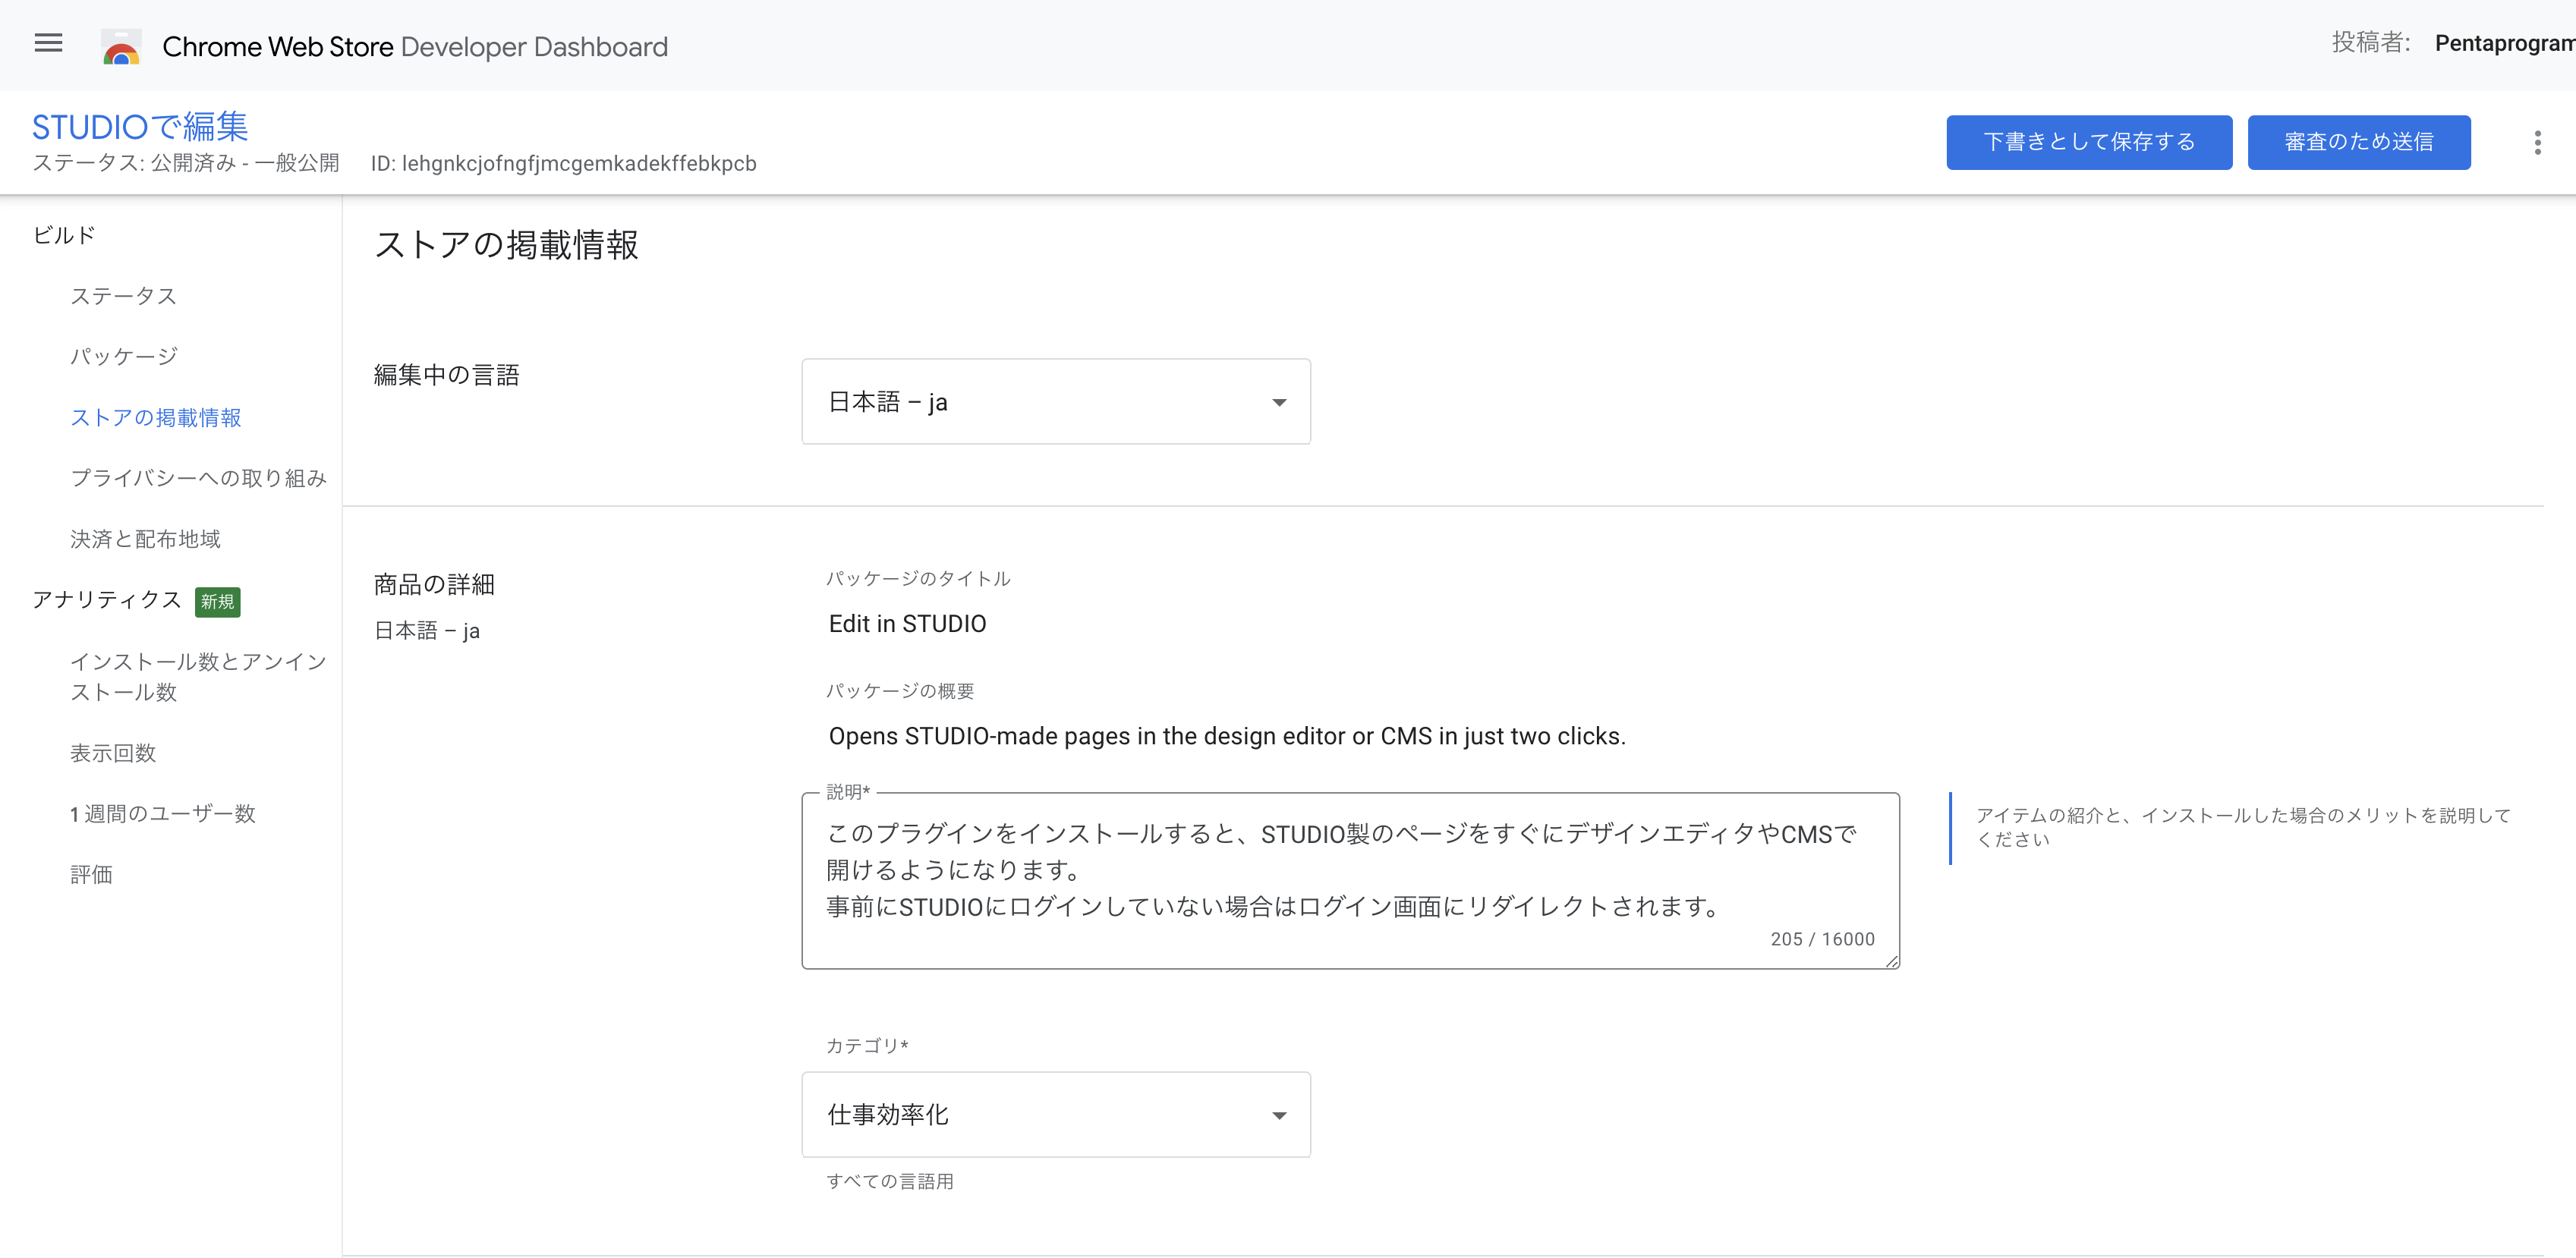Select the ストアの掲載情報 sidebar item

click(x=155, y=417)
